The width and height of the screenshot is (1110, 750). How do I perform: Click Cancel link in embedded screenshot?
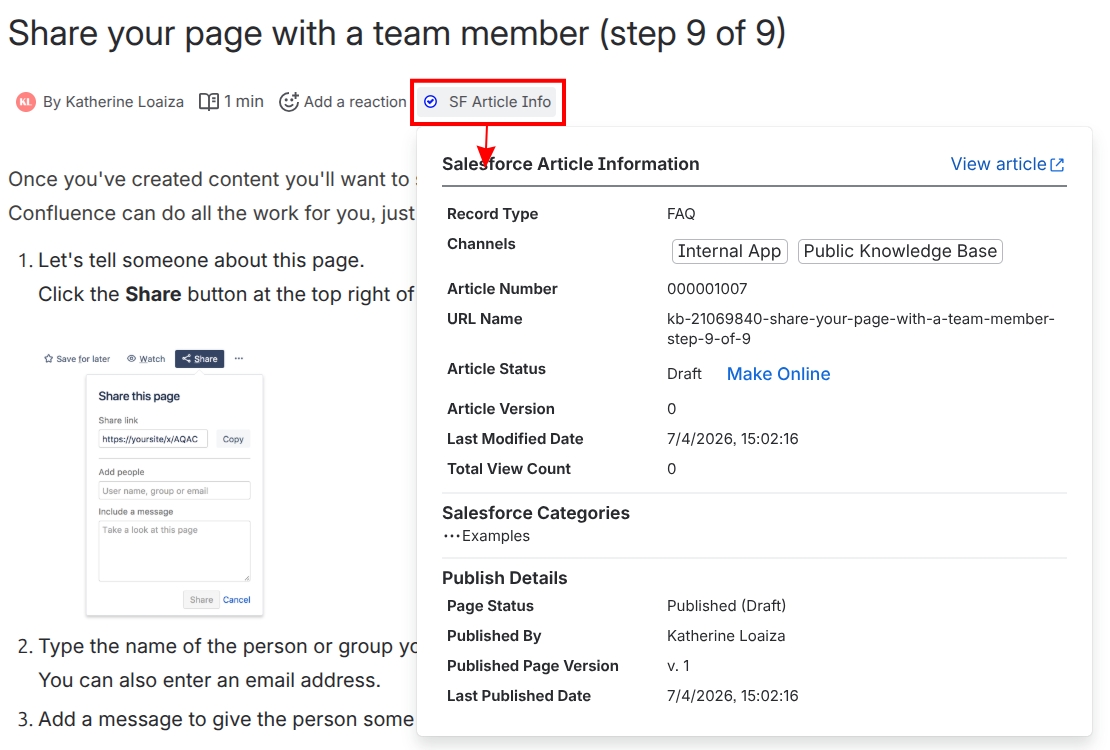click(x=236, y=600)
